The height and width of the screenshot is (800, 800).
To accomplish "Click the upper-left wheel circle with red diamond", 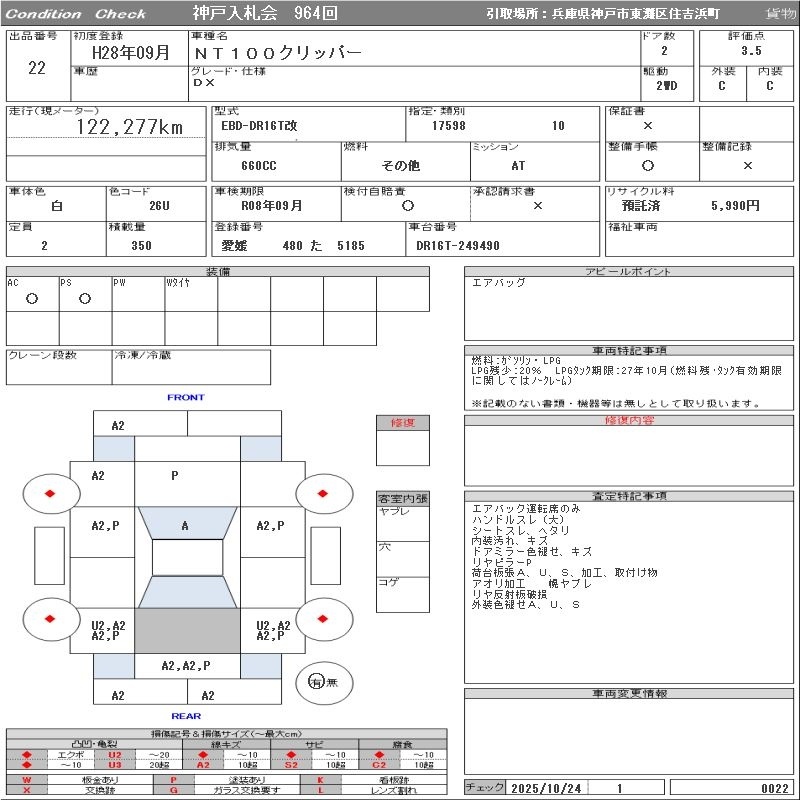I will coord(50,493).
